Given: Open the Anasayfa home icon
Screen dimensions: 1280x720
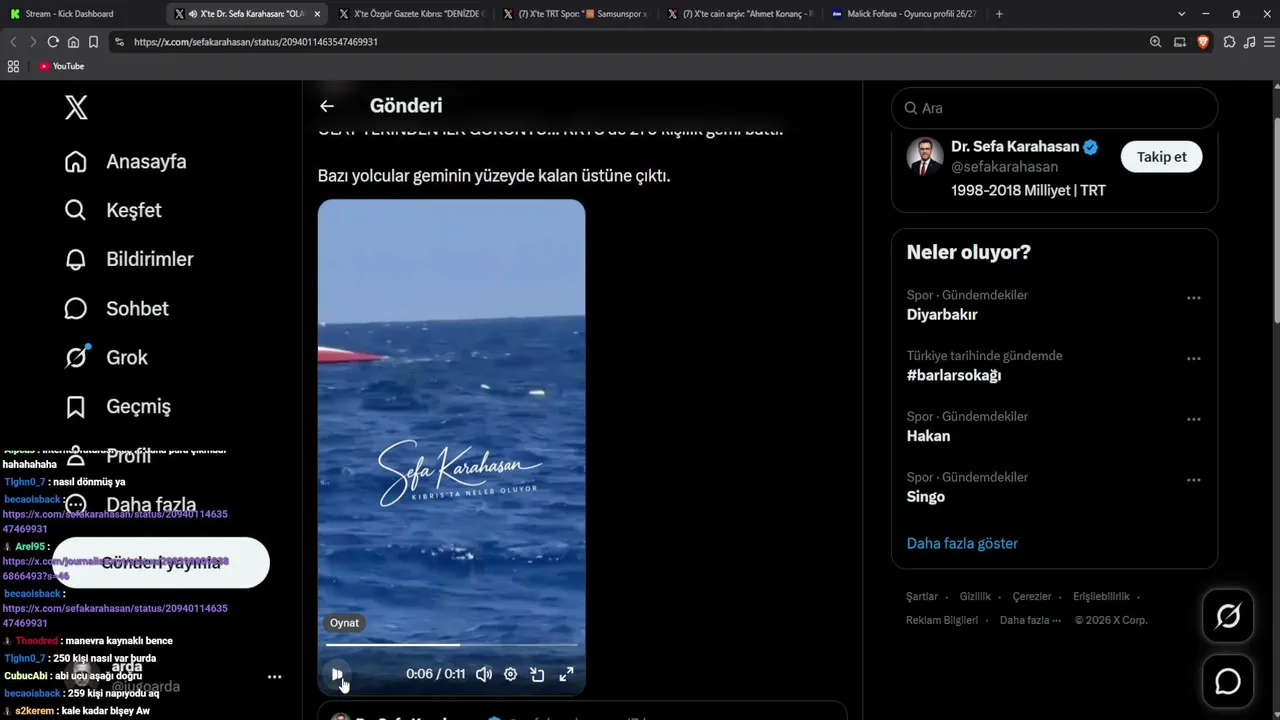Looking at the screenshot, I should [x=75, y=162].
